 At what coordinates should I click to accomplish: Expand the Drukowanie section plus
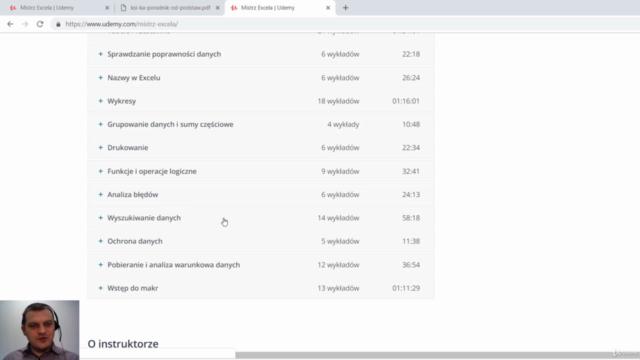100,147
